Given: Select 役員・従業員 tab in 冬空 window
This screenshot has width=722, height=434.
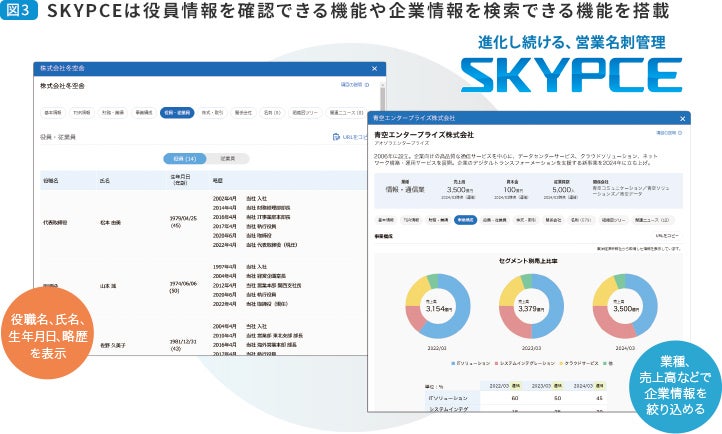Looking at the screenshot, I should (177, 113).
